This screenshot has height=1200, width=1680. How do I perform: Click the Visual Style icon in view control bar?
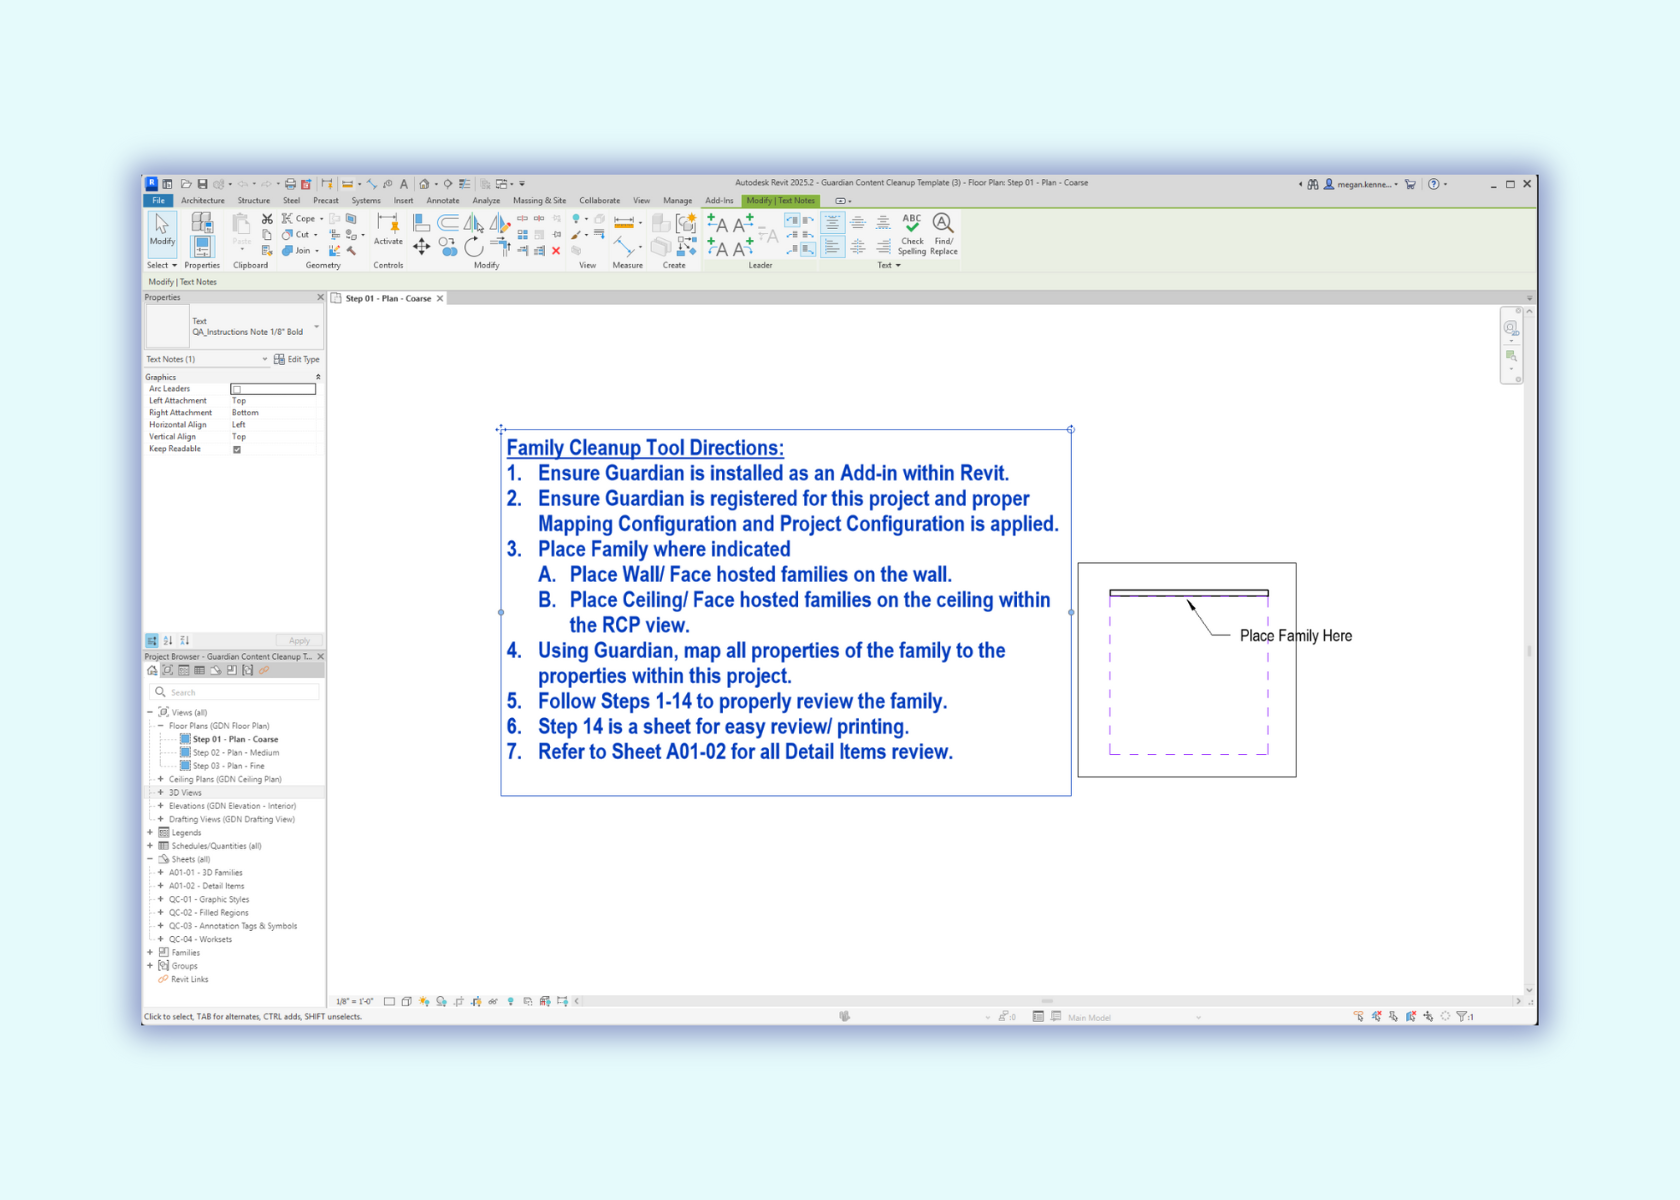click(407, 1001)
